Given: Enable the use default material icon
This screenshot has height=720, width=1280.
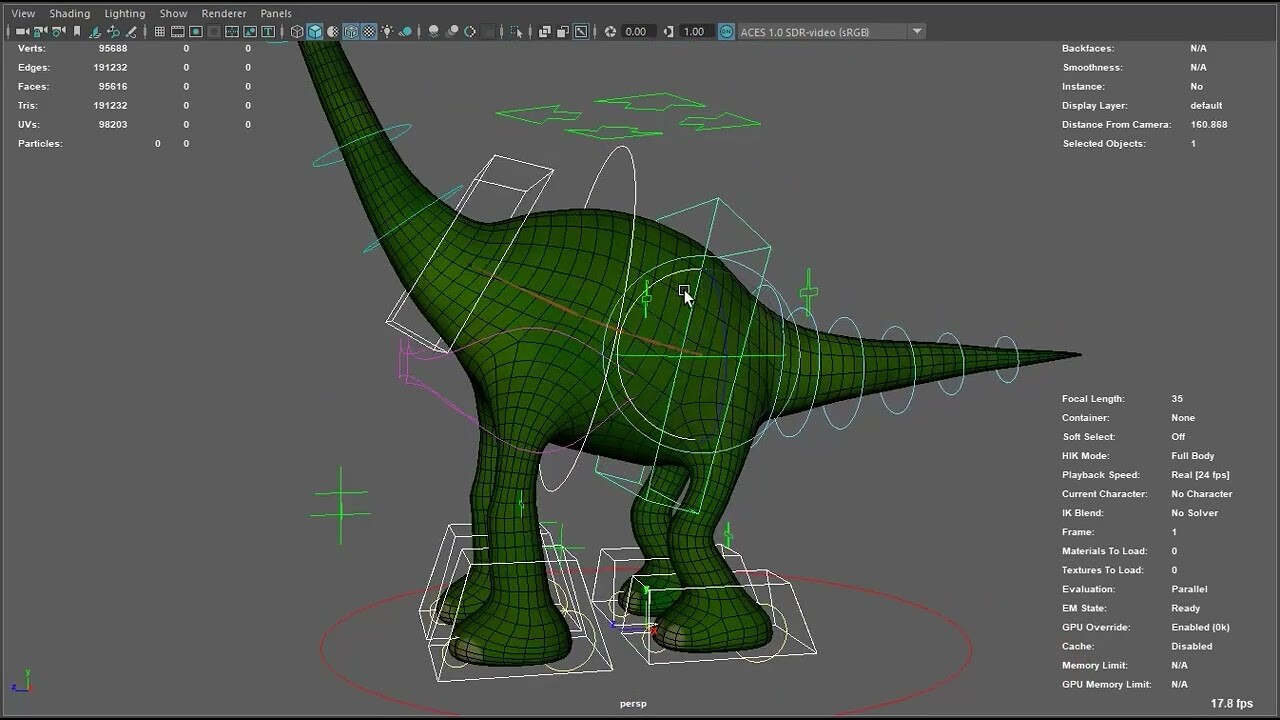Looking at the screenshot, I should pyautogui.click(x=332, y=31).
